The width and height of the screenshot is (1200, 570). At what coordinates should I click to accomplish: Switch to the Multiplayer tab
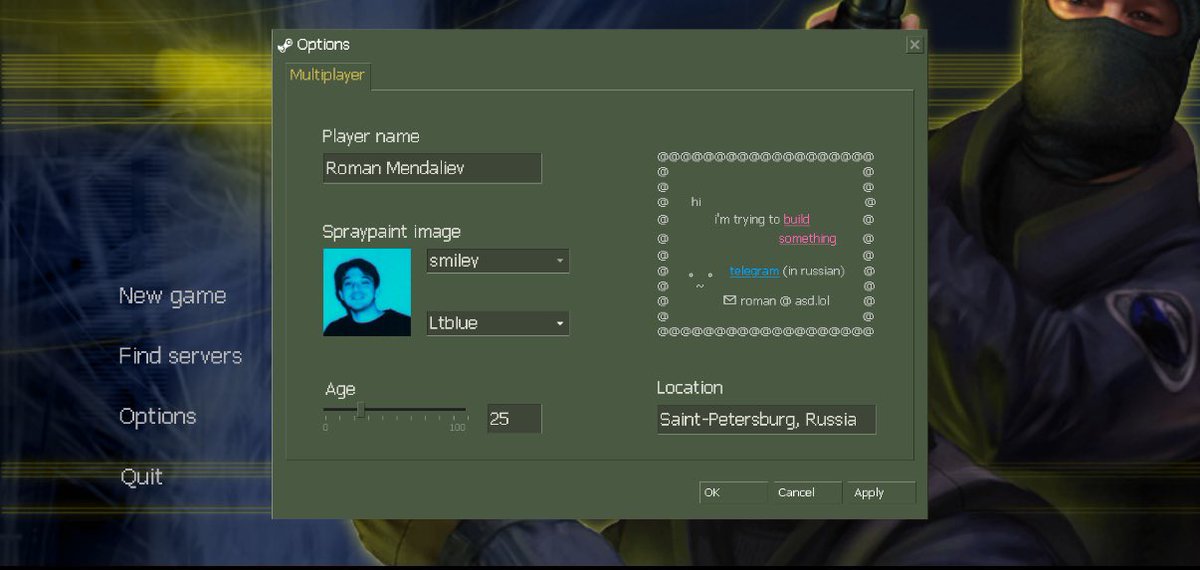coord(327,75)
